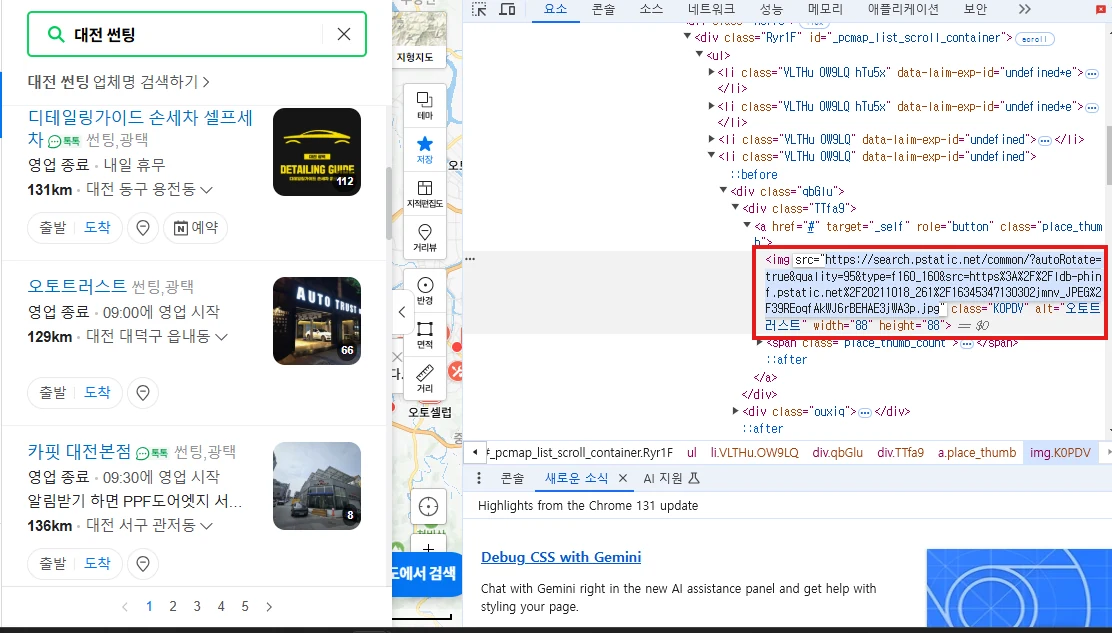Select the 거리 distance ruler tool

click(x=425, y=379)
